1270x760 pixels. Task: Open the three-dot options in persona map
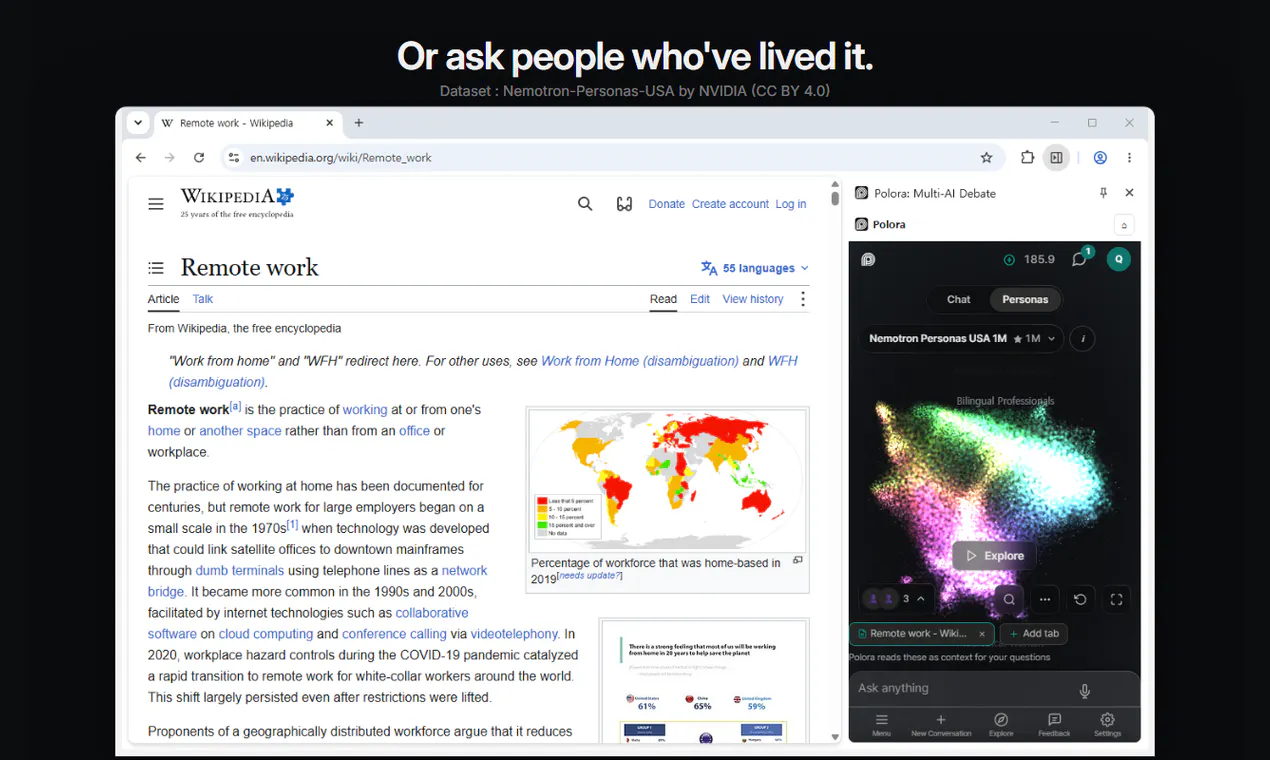1045,600
